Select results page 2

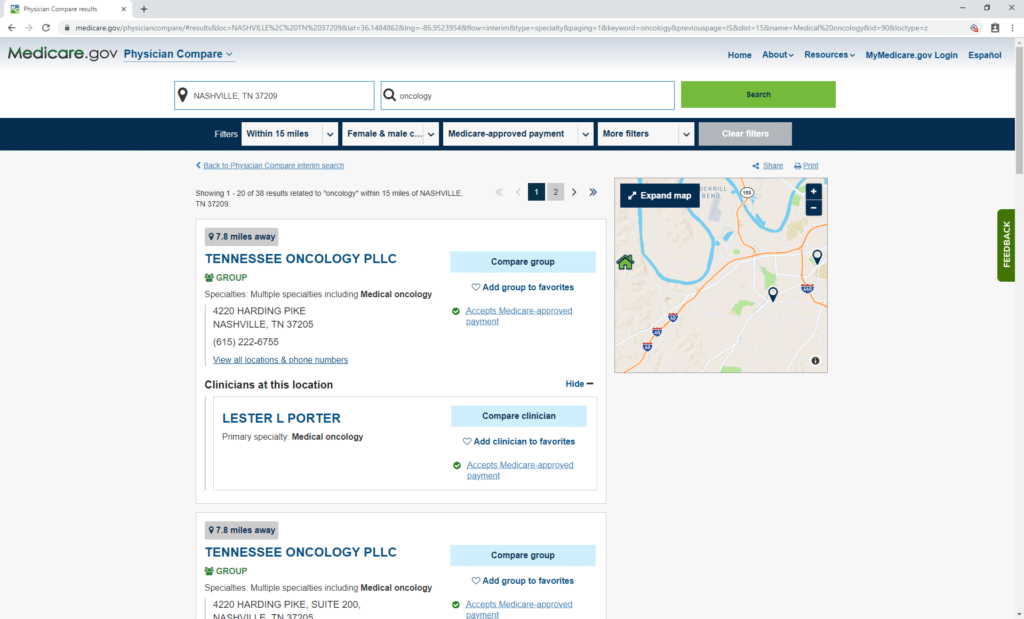[555, 192]
